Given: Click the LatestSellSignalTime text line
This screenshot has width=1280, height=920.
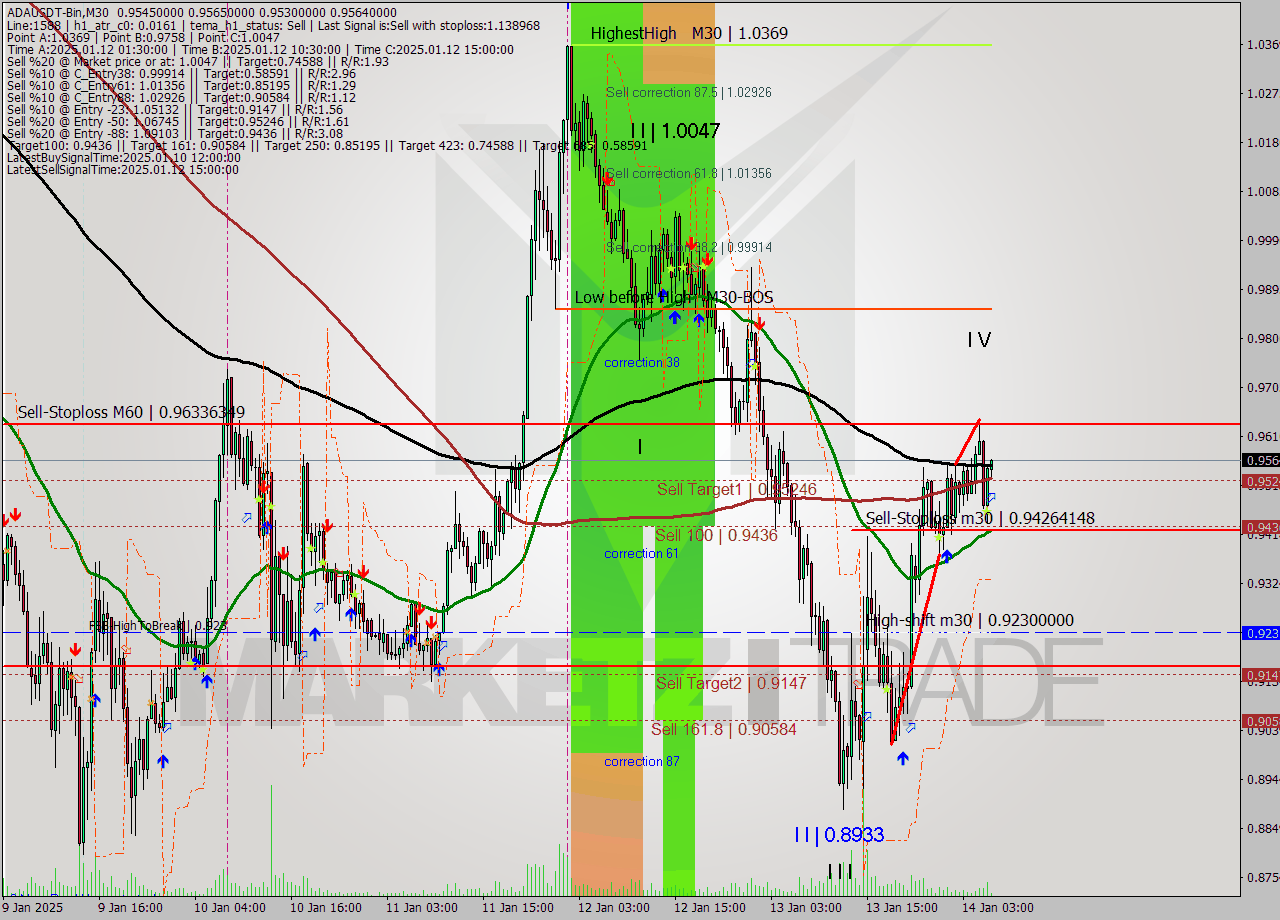Looking at the screenshot, I should [x=122, y=169].
